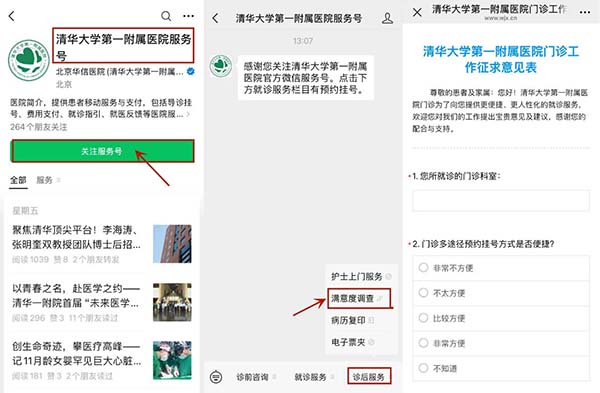Viewport: 600px width, 393px height.
Task: Open the account profile person icon in chat
Action: pyautogui.click(x=387, y=18)
